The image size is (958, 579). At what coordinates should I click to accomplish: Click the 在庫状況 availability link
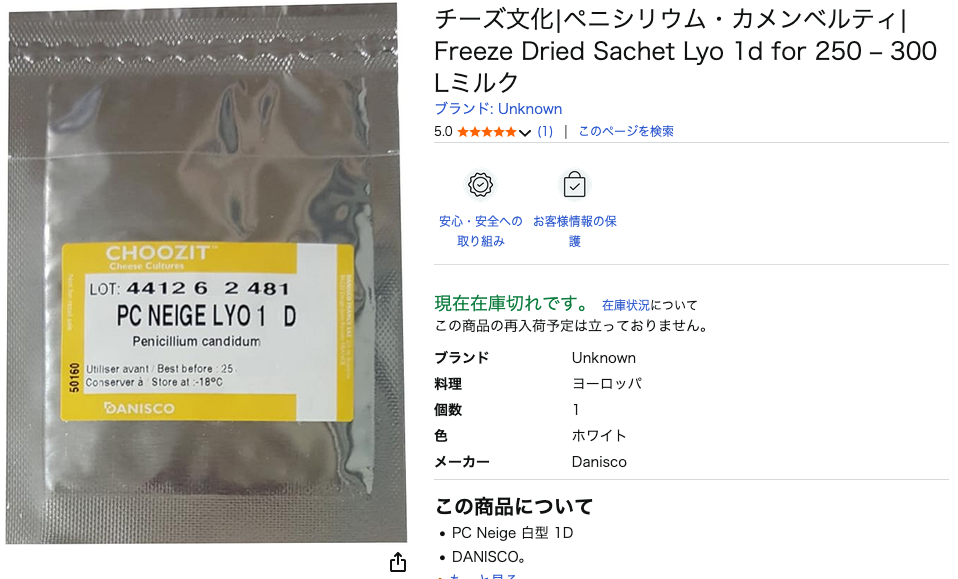click(x=626, y=305)
